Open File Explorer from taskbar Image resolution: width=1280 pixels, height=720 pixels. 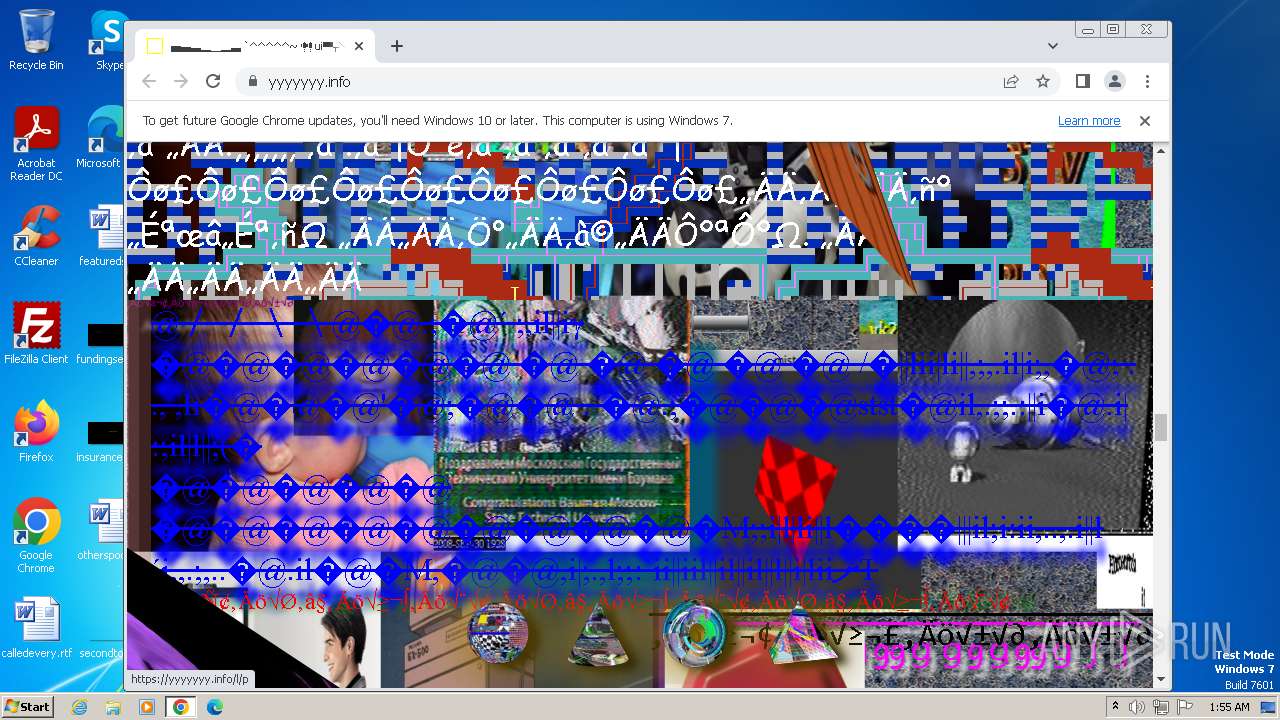(113, 707)
